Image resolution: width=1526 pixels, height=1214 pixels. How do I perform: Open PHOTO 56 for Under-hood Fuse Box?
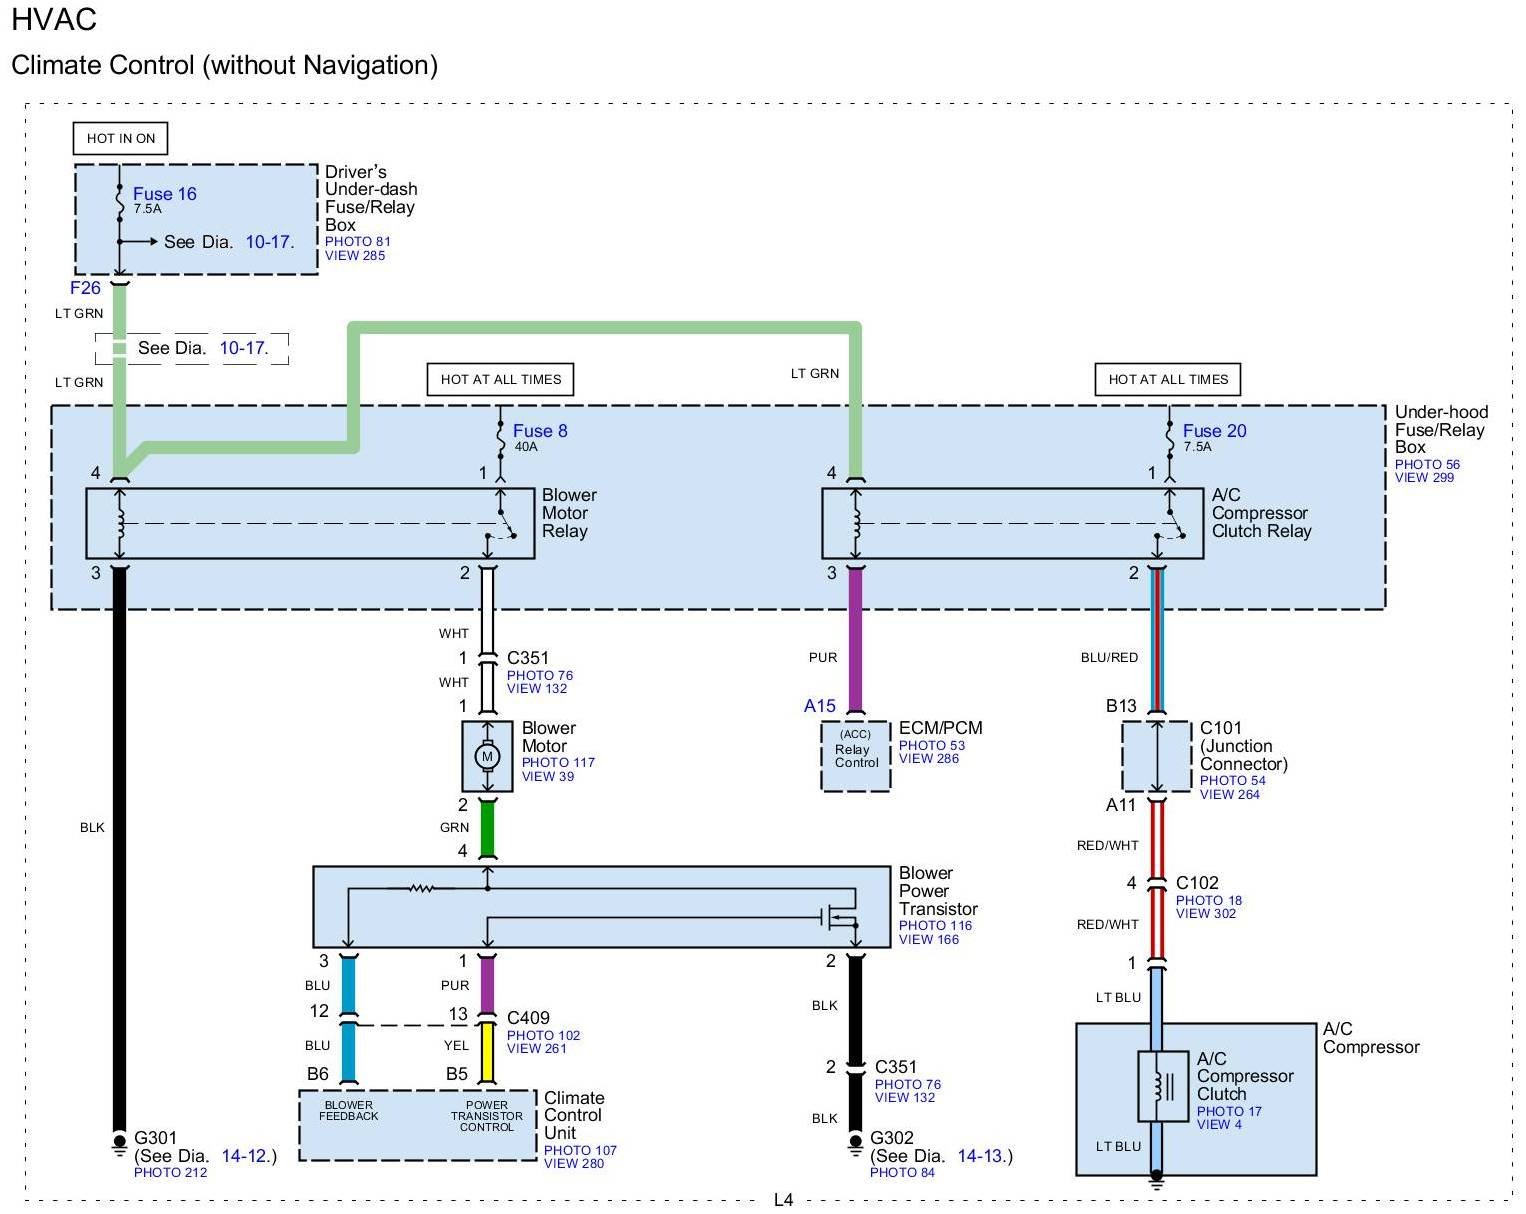1427,464
